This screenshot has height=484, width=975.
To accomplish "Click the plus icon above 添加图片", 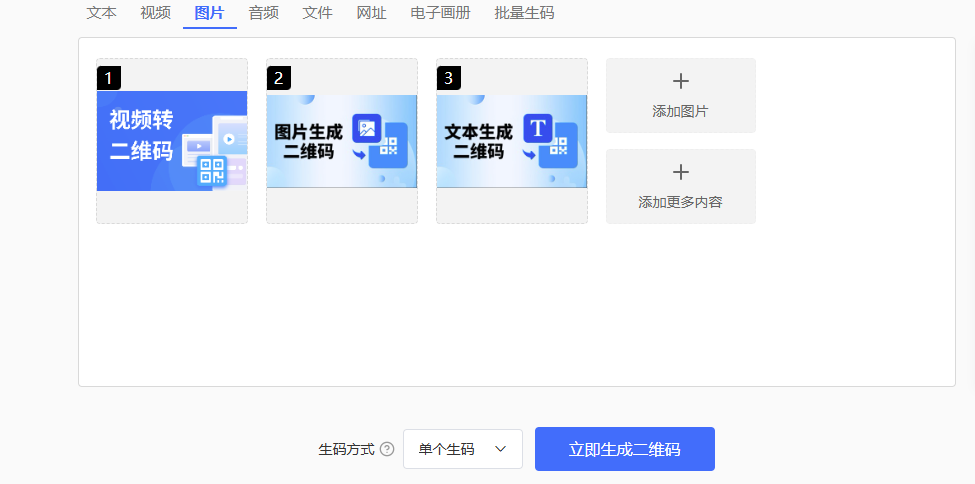I will tap(681, 82).
